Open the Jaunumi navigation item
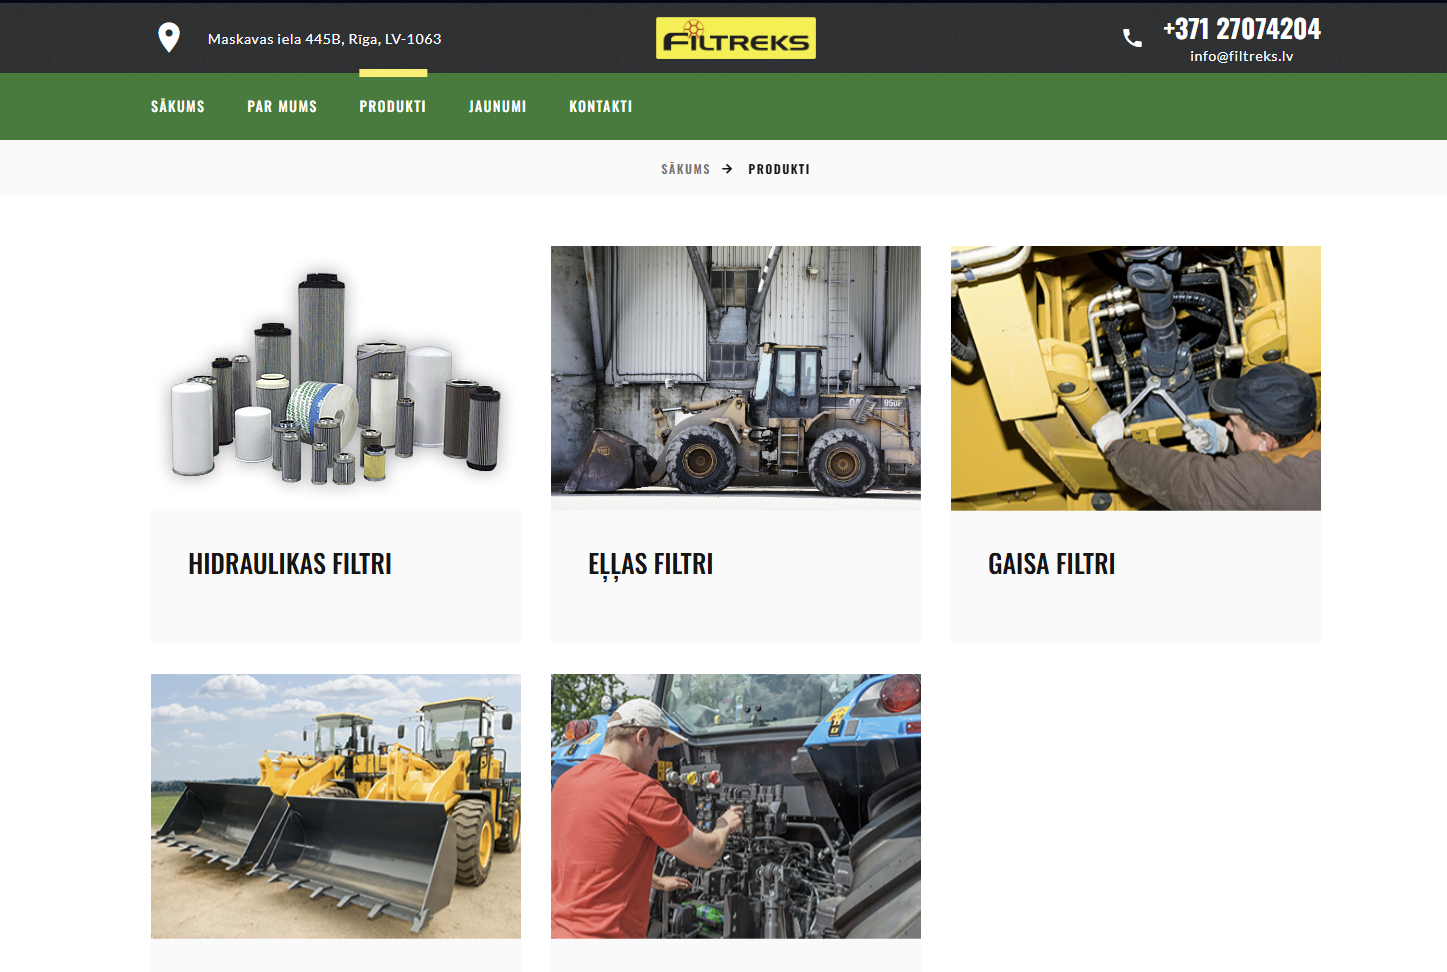This screenshot has width=1447, height=972. (497, 106)
